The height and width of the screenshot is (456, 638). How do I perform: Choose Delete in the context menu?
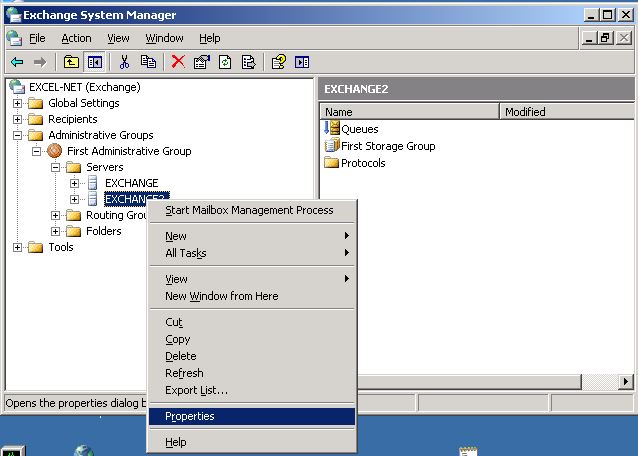click(x=252, y=356)
